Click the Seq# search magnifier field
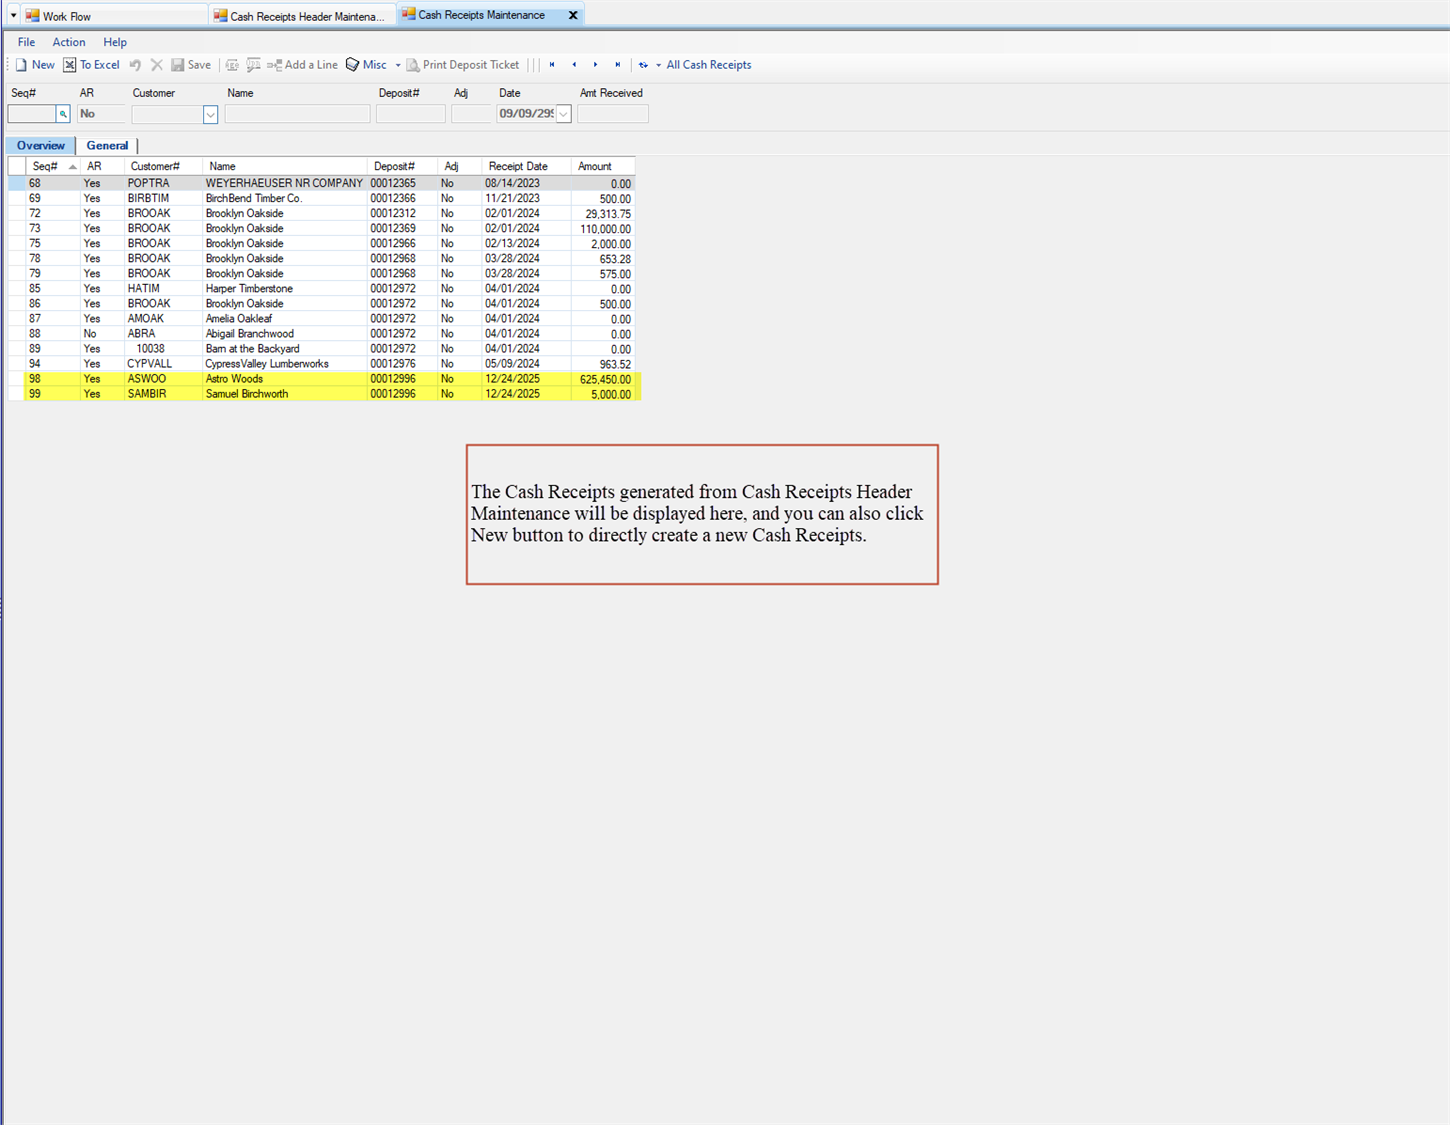Screen dimensions: 1450x1125 tap(63, 113)
